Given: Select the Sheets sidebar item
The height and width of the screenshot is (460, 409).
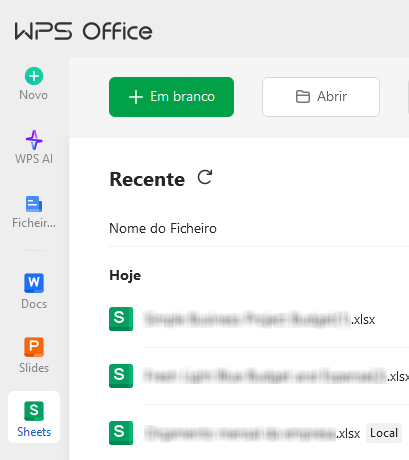Looking at the screenshot, I should [x=34, y=417].
